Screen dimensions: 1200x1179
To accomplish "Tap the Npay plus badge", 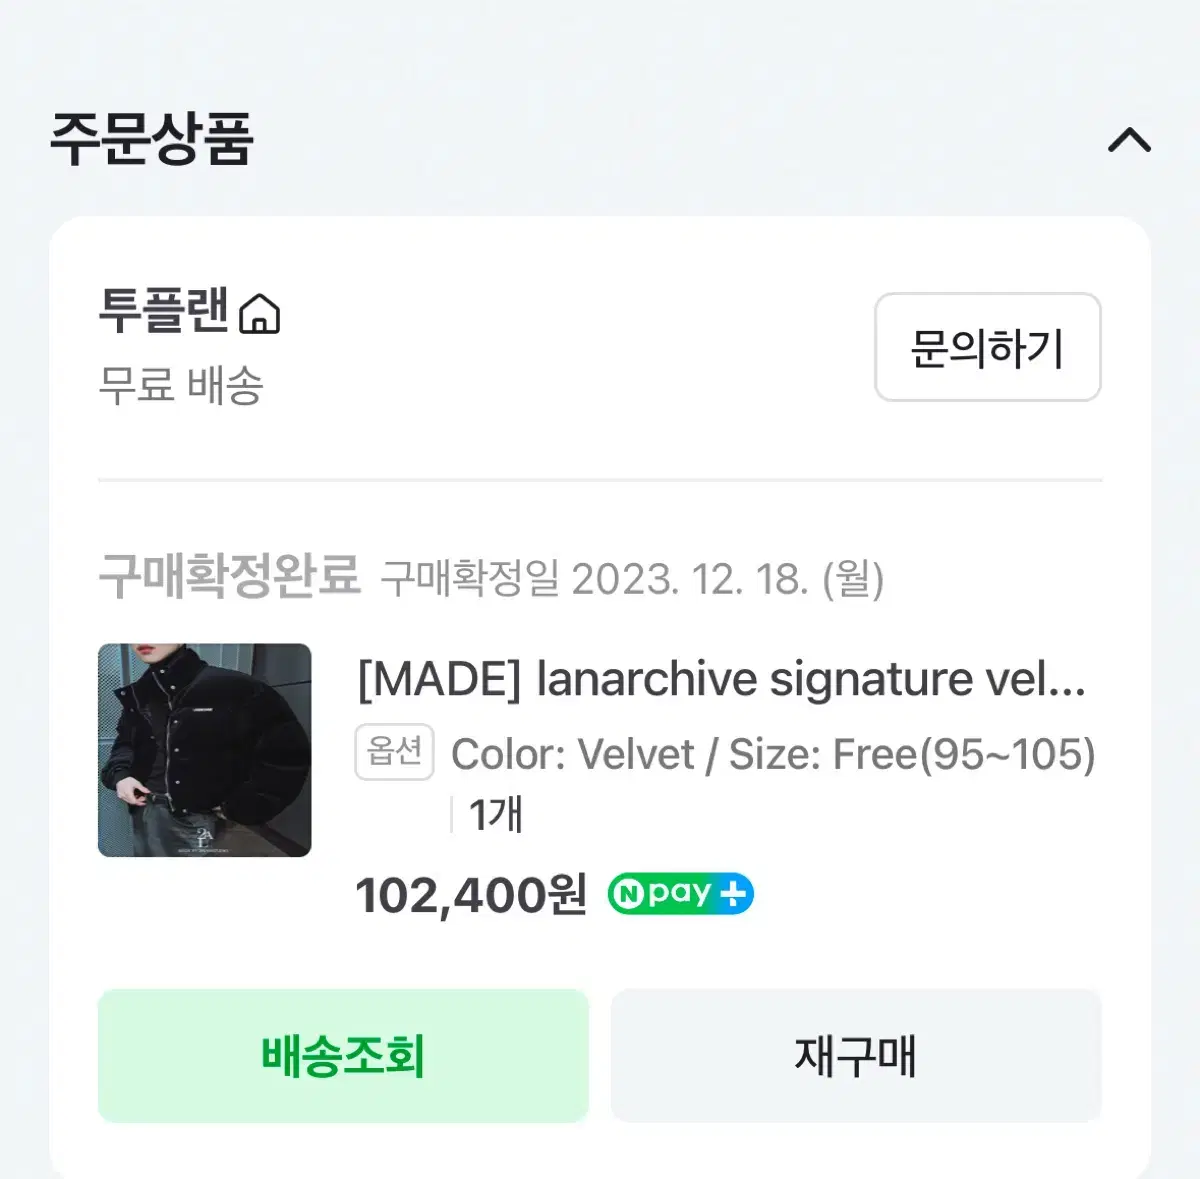I will [680, 894].
